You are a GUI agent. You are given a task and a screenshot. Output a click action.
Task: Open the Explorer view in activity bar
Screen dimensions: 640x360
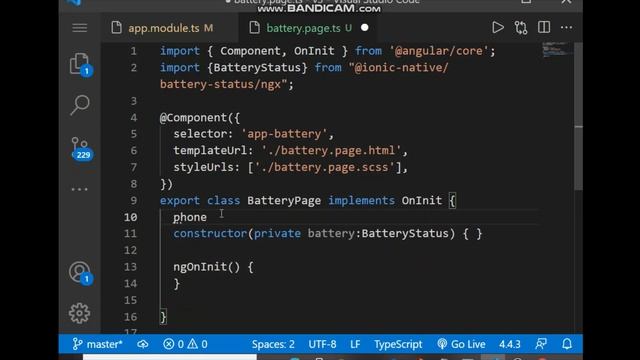[x=80, y=64]
